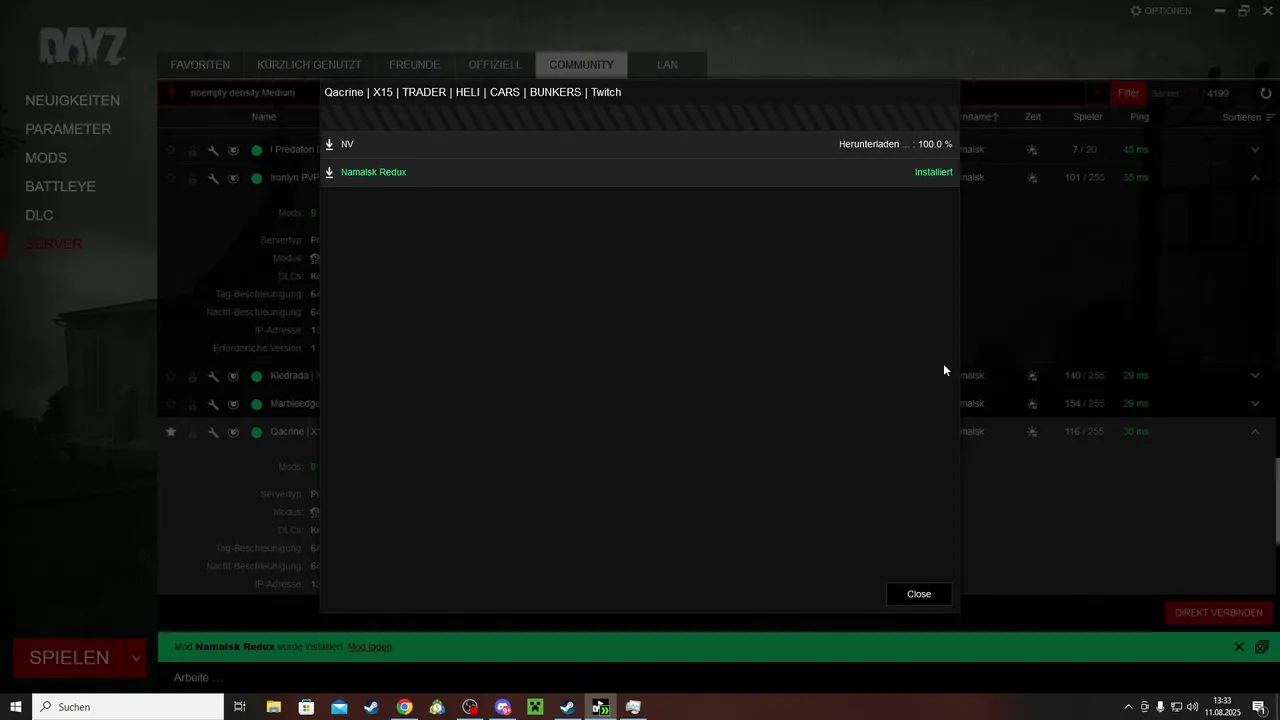Toggle favorite star for Ironlyn PVP server
Image resolution: width=1280 pixels, height=720 pixels.
pyautogui.click(x=171, y=178)
